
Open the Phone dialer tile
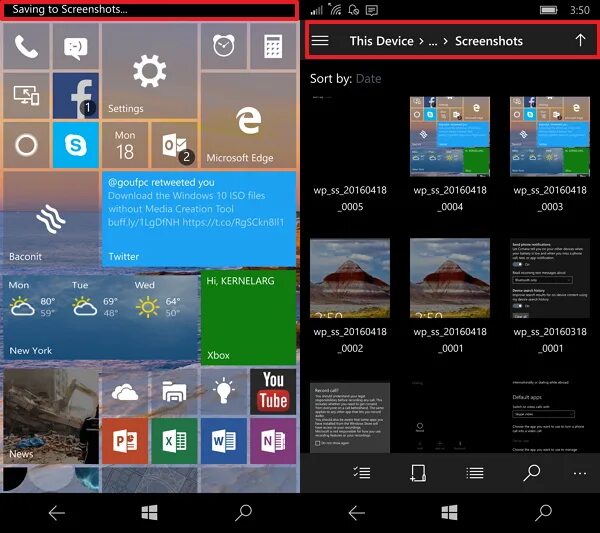point(26,46)
